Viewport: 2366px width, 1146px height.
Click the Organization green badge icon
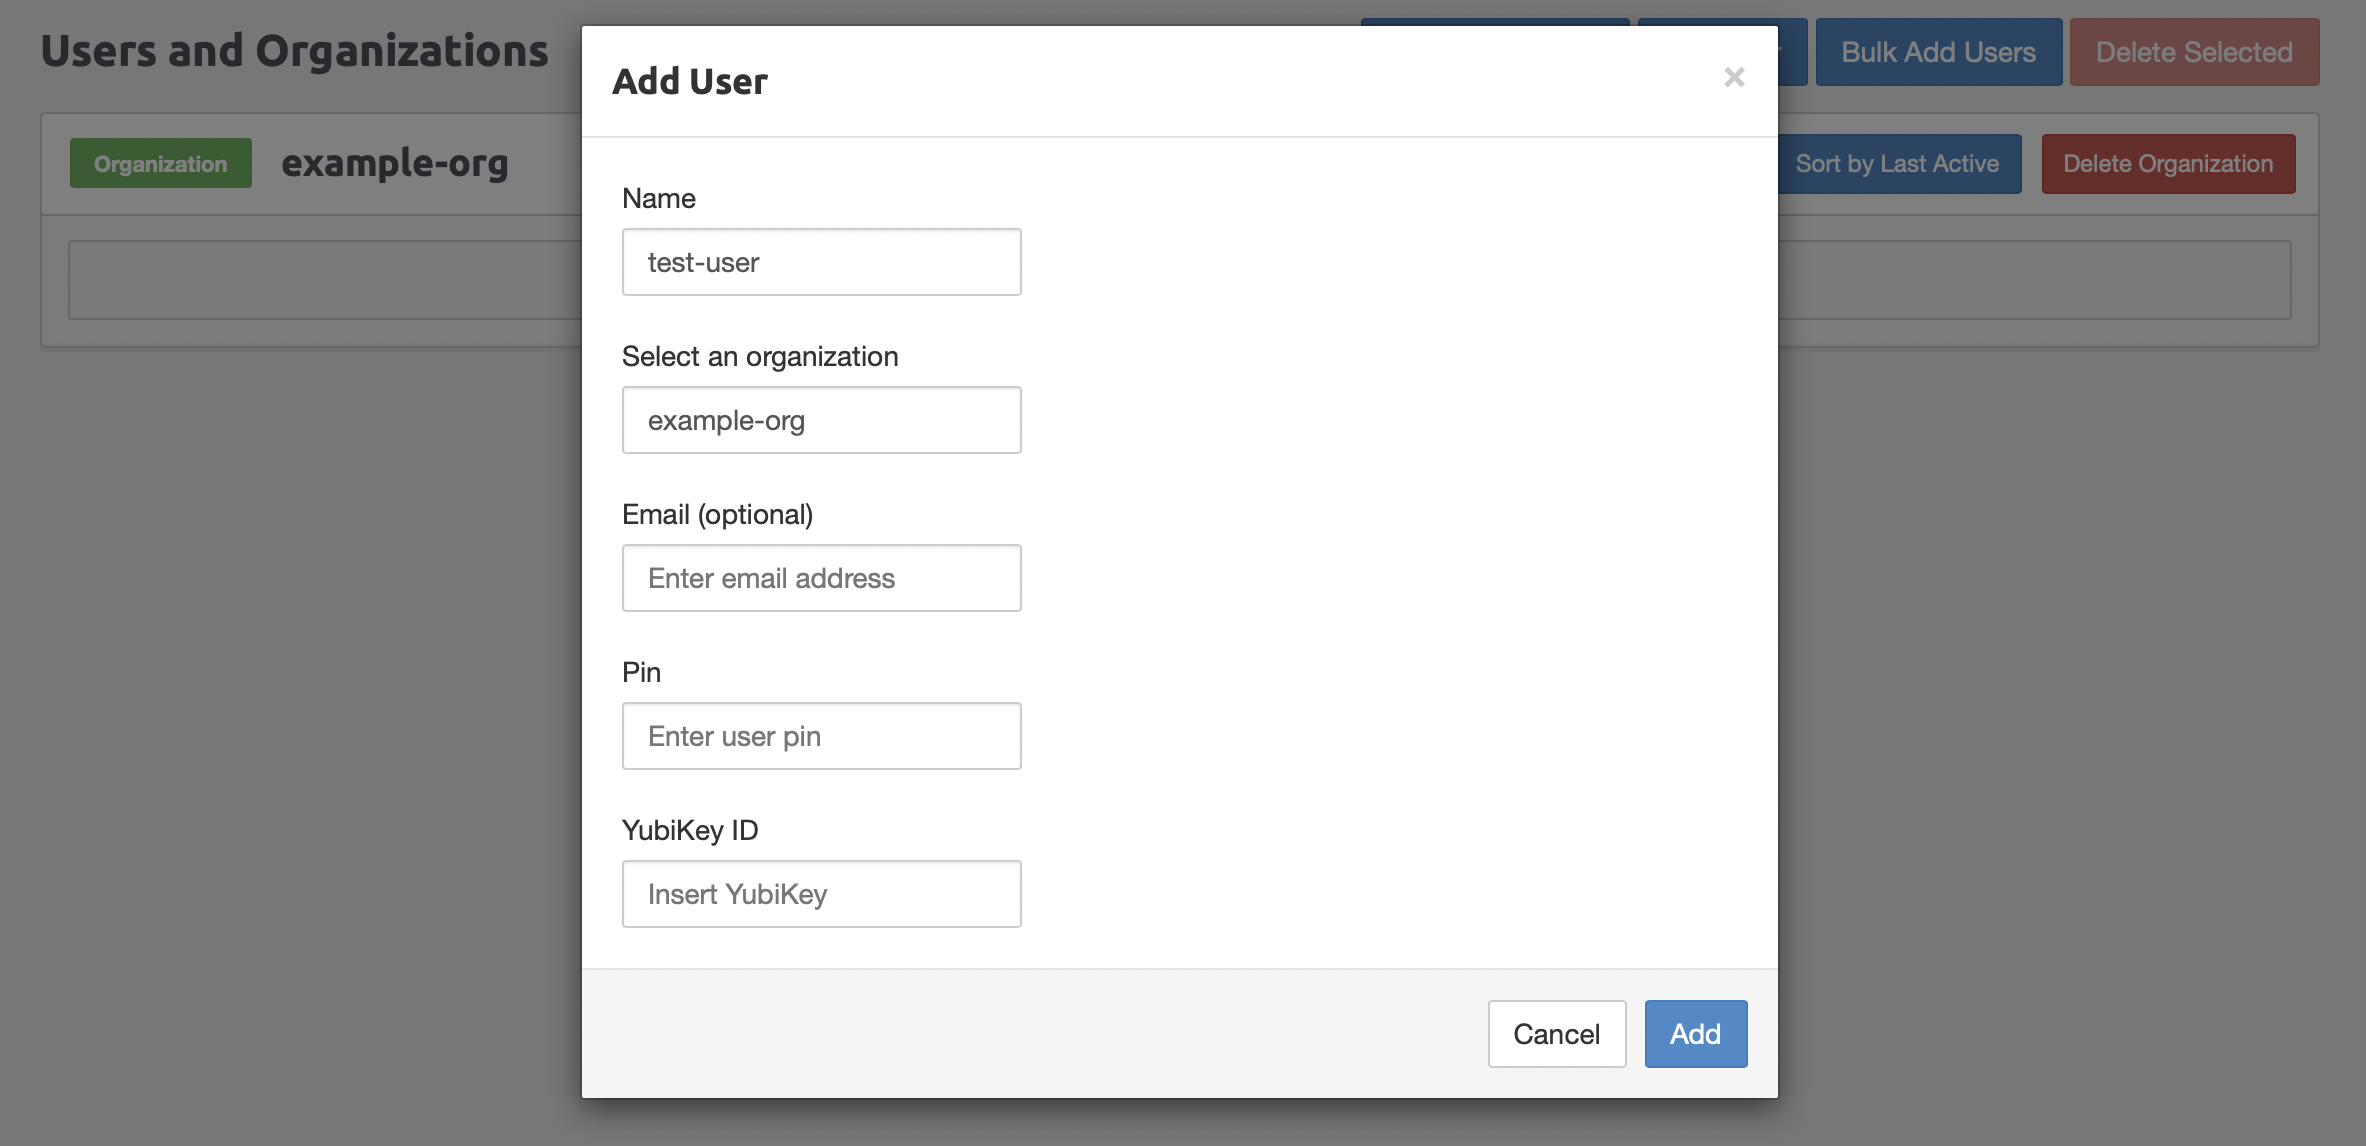tap(160, 163)
